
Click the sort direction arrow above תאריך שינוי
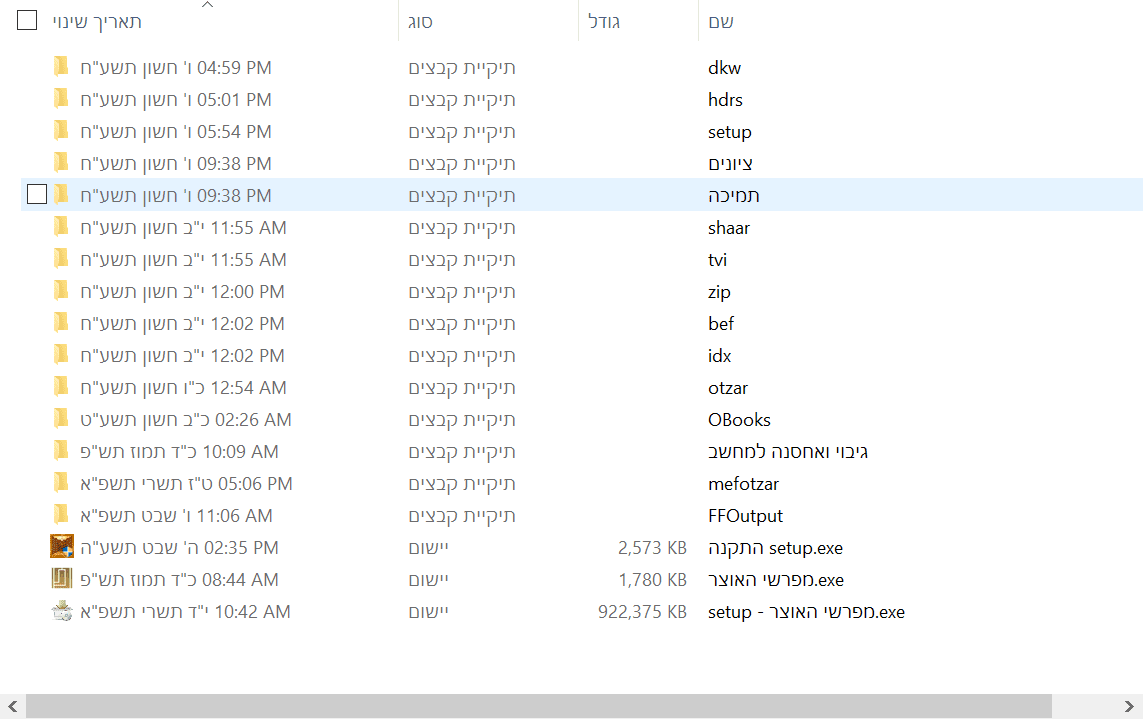tap(208, 5)
